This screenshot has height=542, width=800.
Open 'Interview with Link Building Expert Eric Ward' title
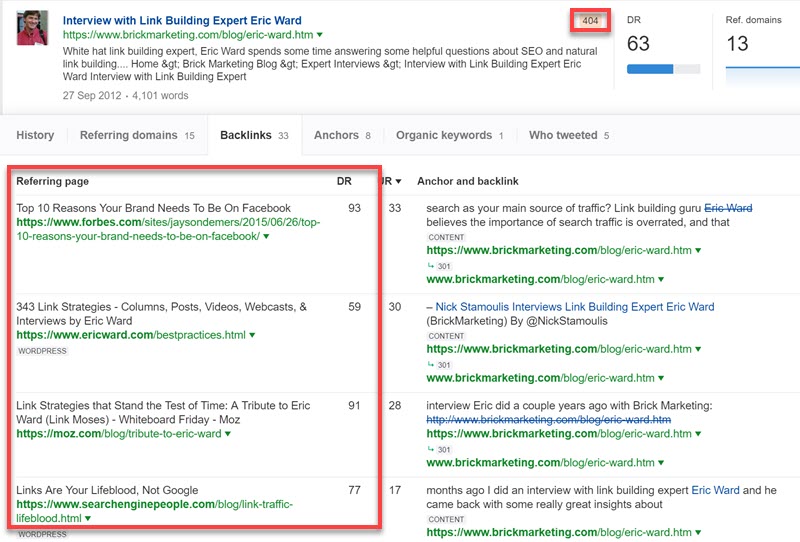(182, 20)
